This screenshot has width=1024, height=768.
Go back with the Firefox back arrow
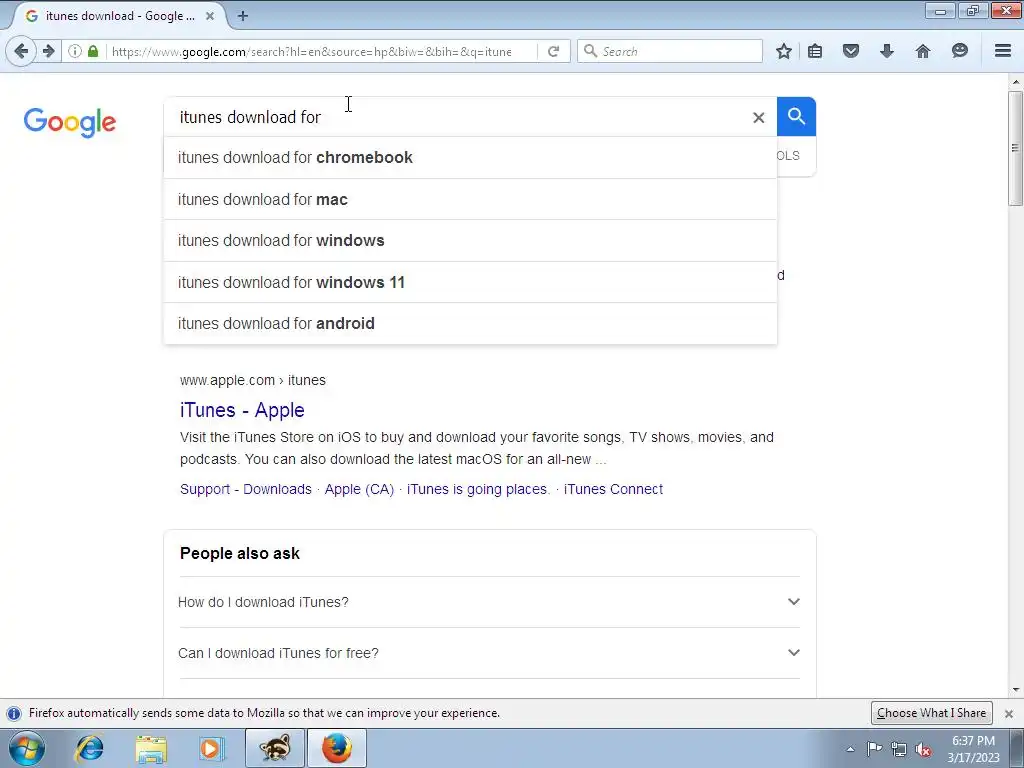click(x=21, y=51)
